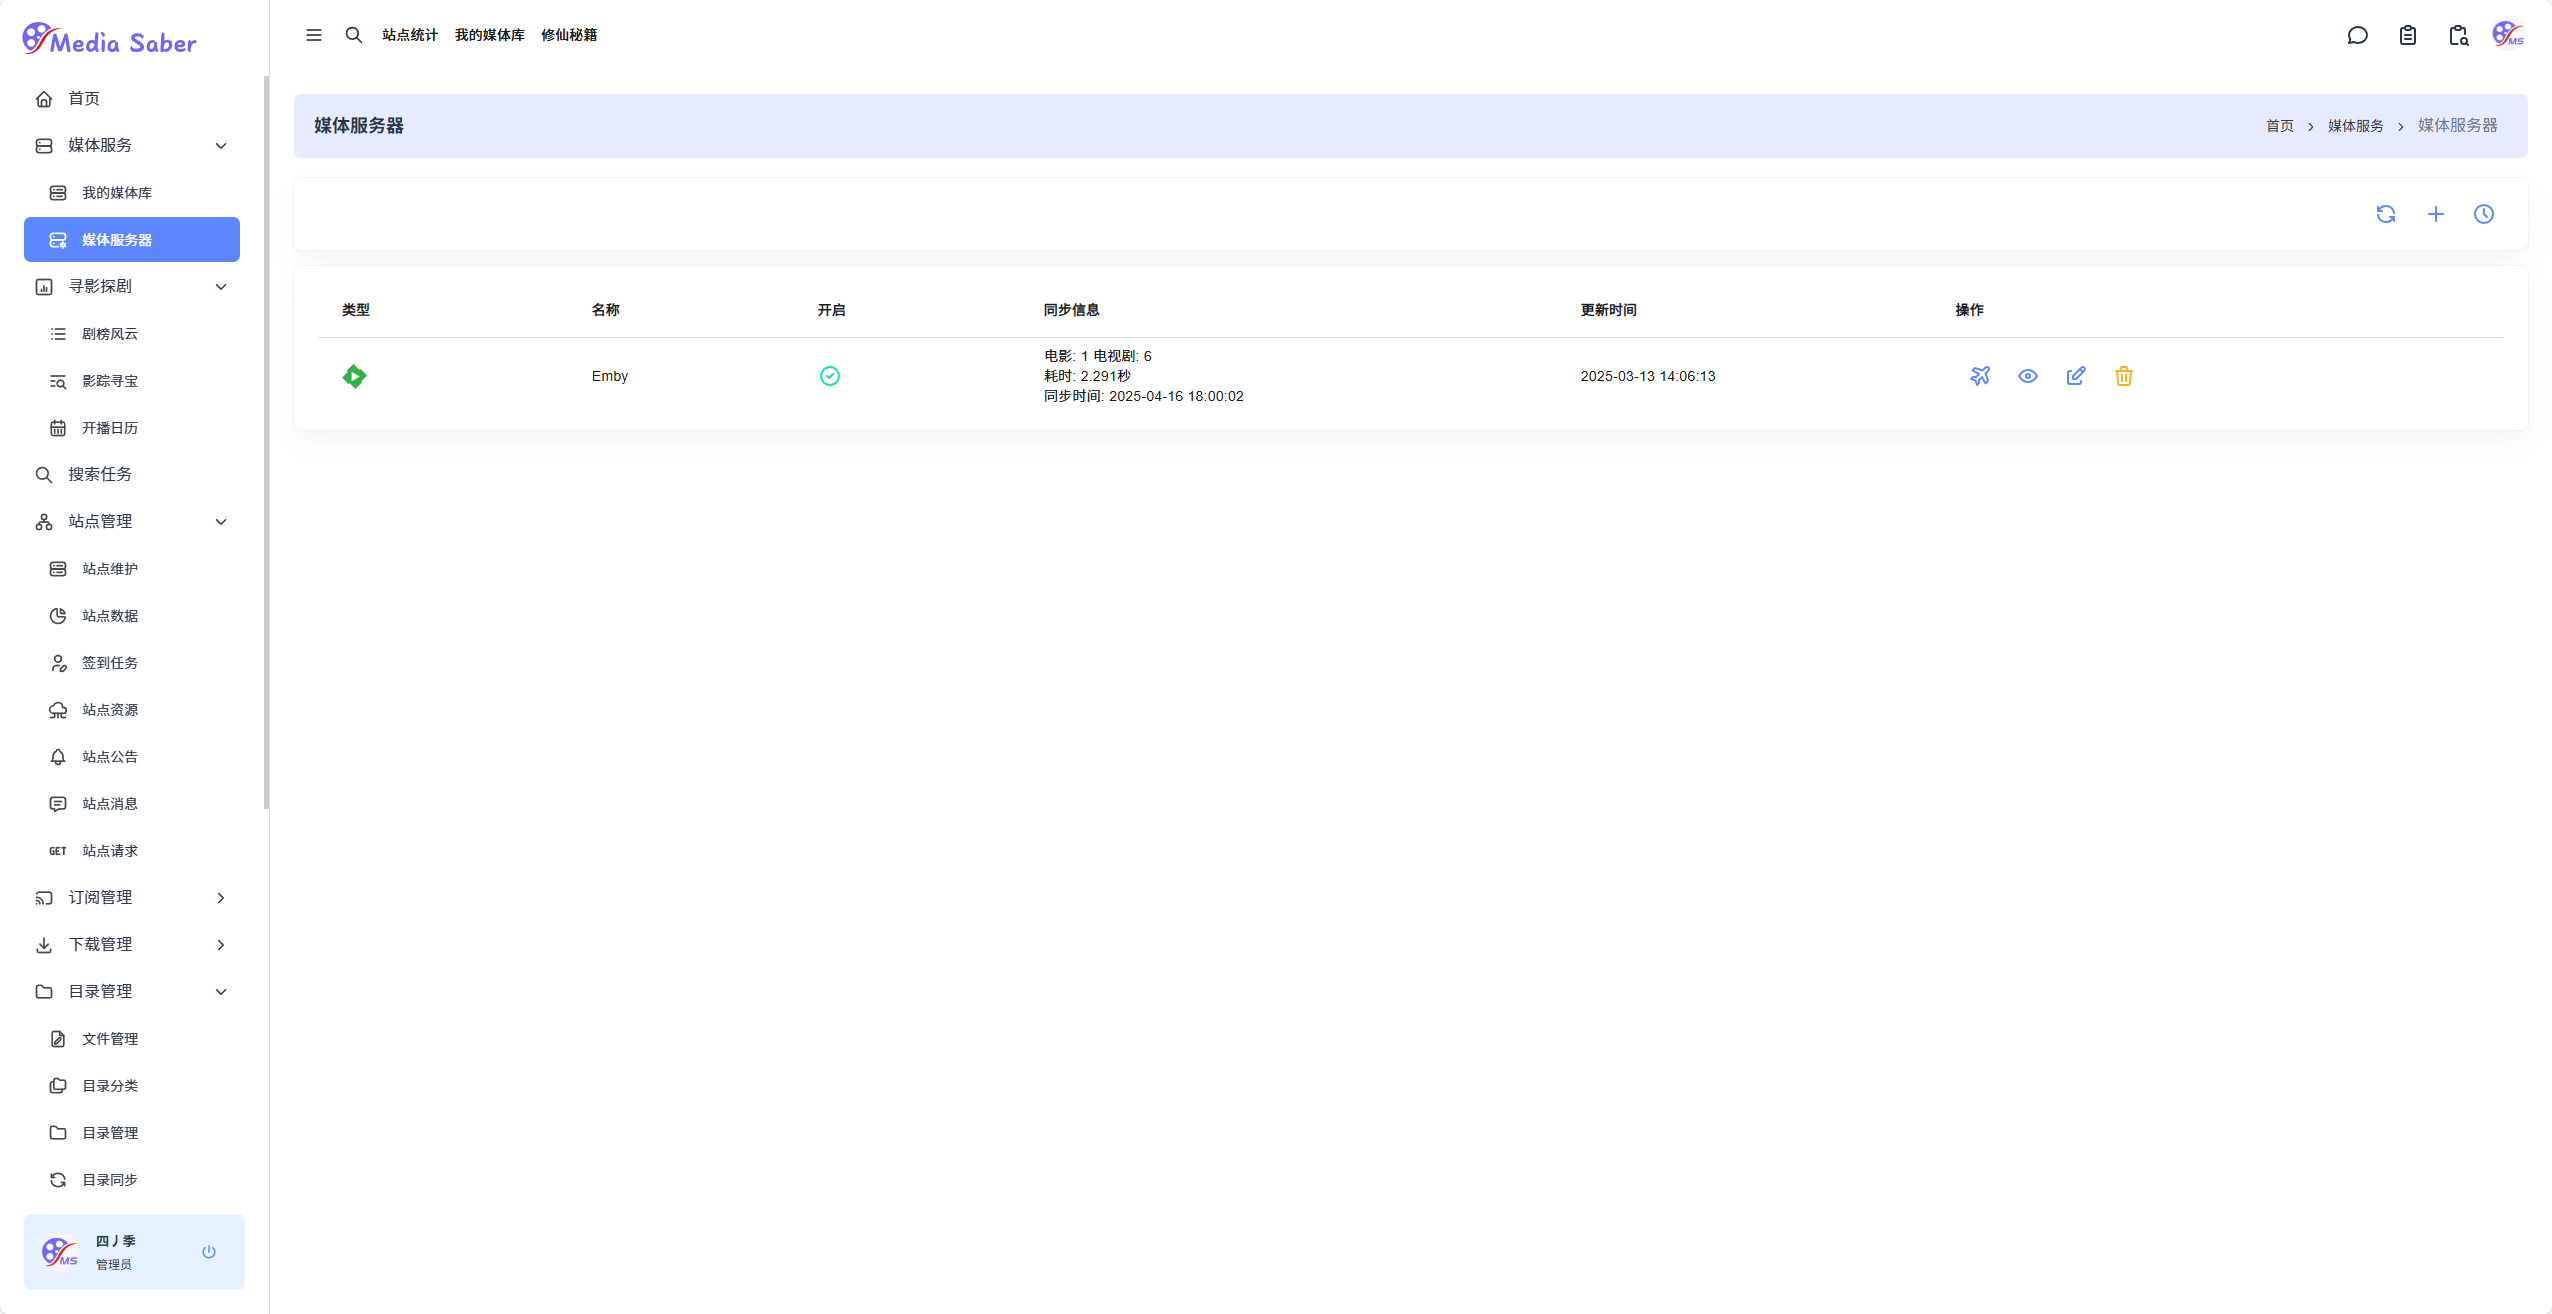Click the airplane test icon for Emby
This screenshot has width=2552, height=1314.
tap(1979, 376)
